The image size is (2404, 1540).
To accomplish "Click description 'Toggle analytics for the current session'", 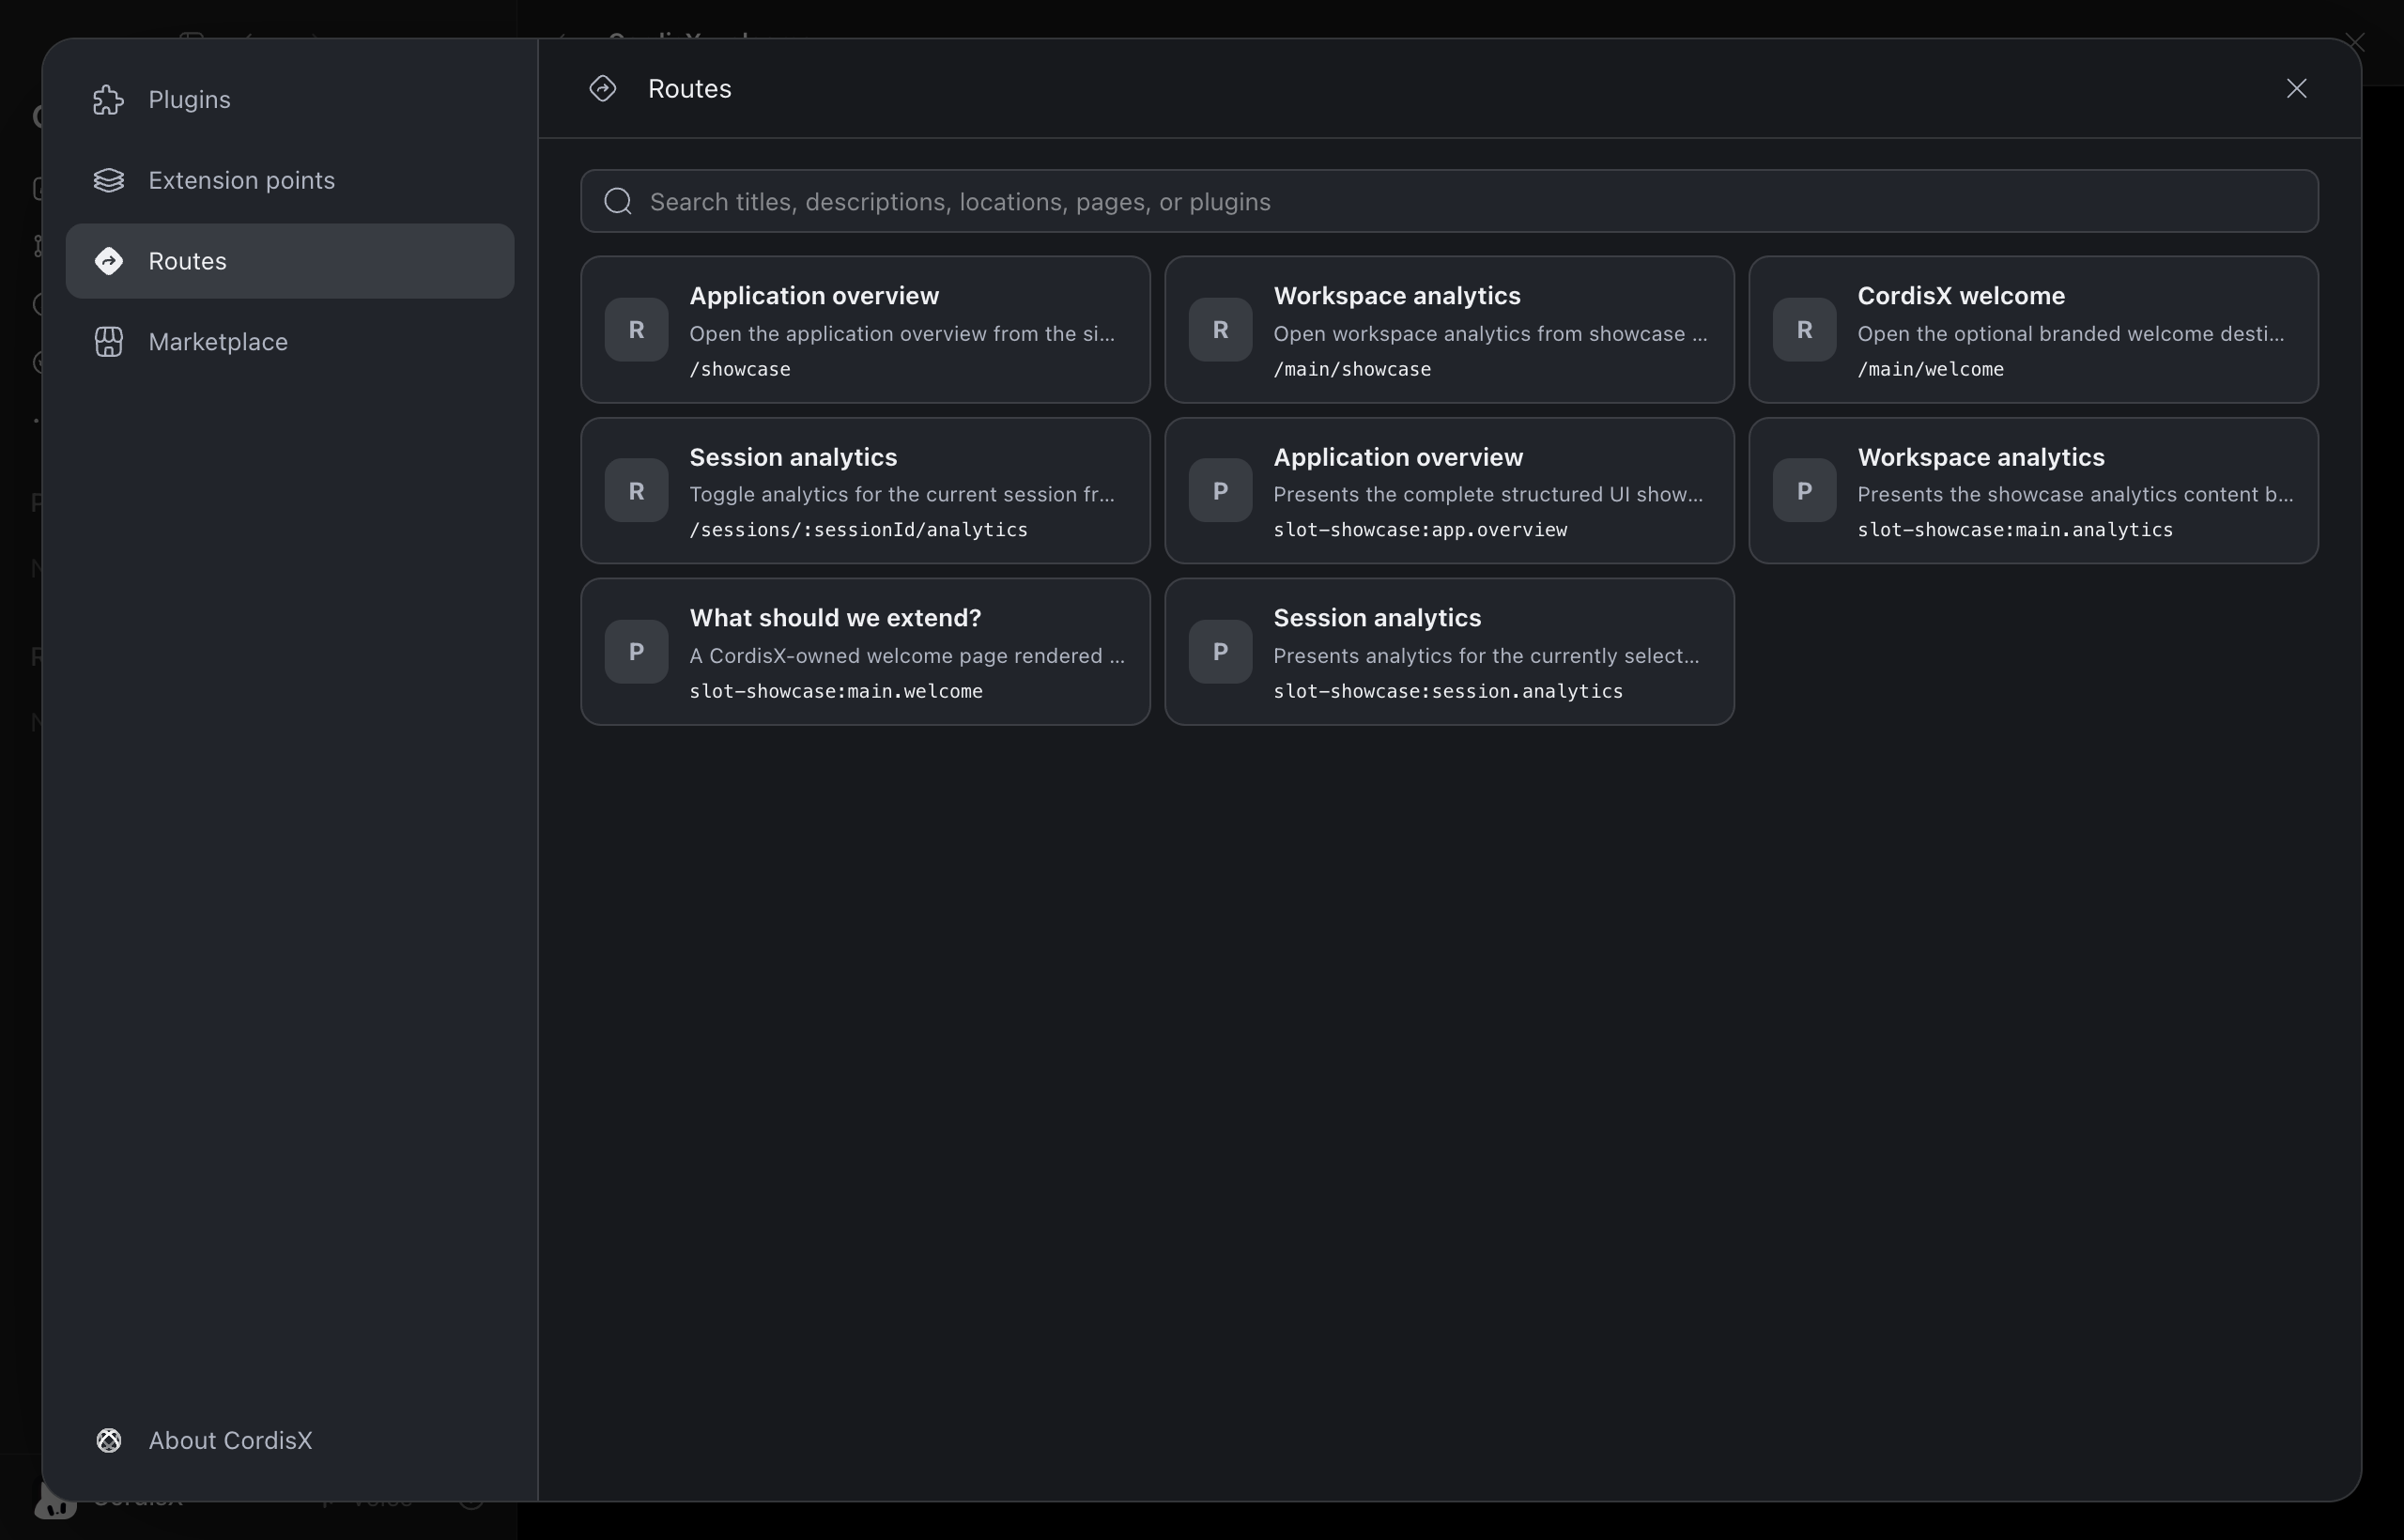I will pos(901,495).
